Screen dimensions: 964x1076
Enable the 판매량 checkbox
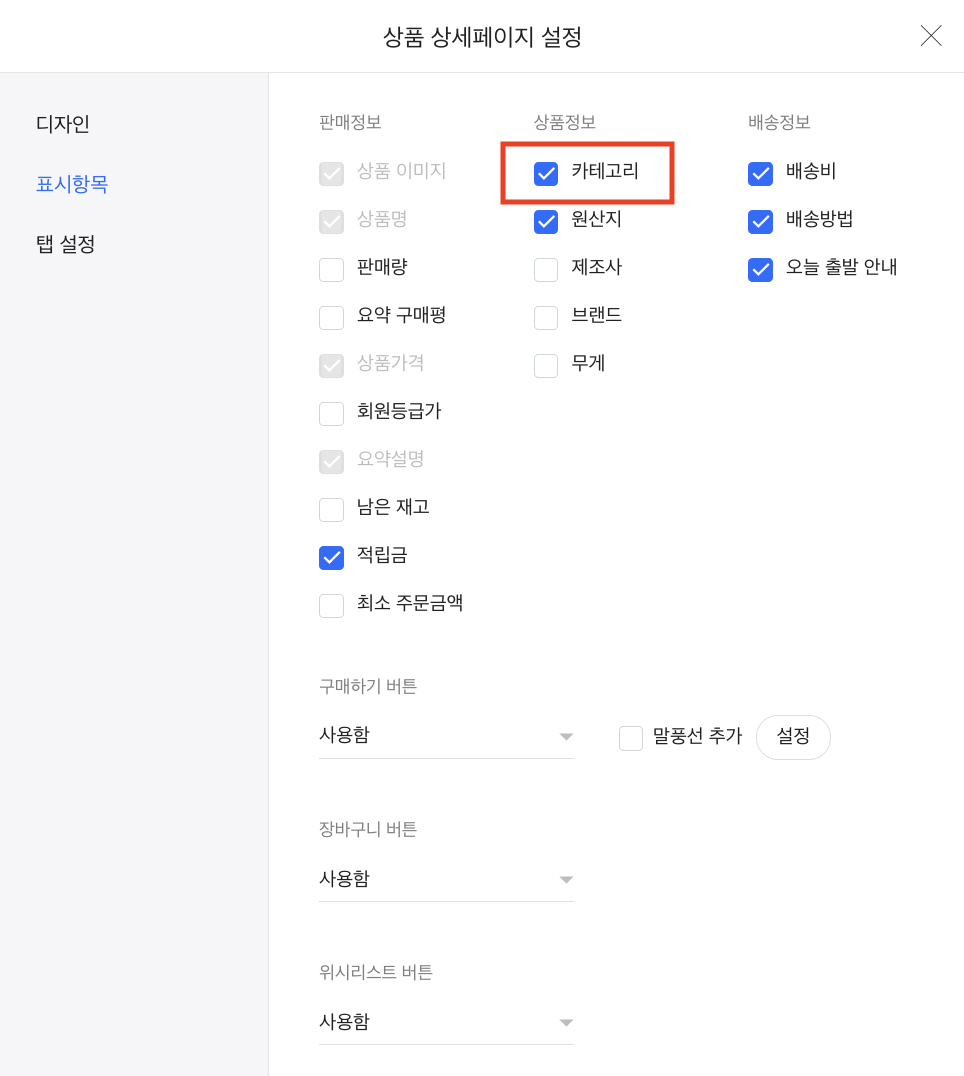[332, 270]
